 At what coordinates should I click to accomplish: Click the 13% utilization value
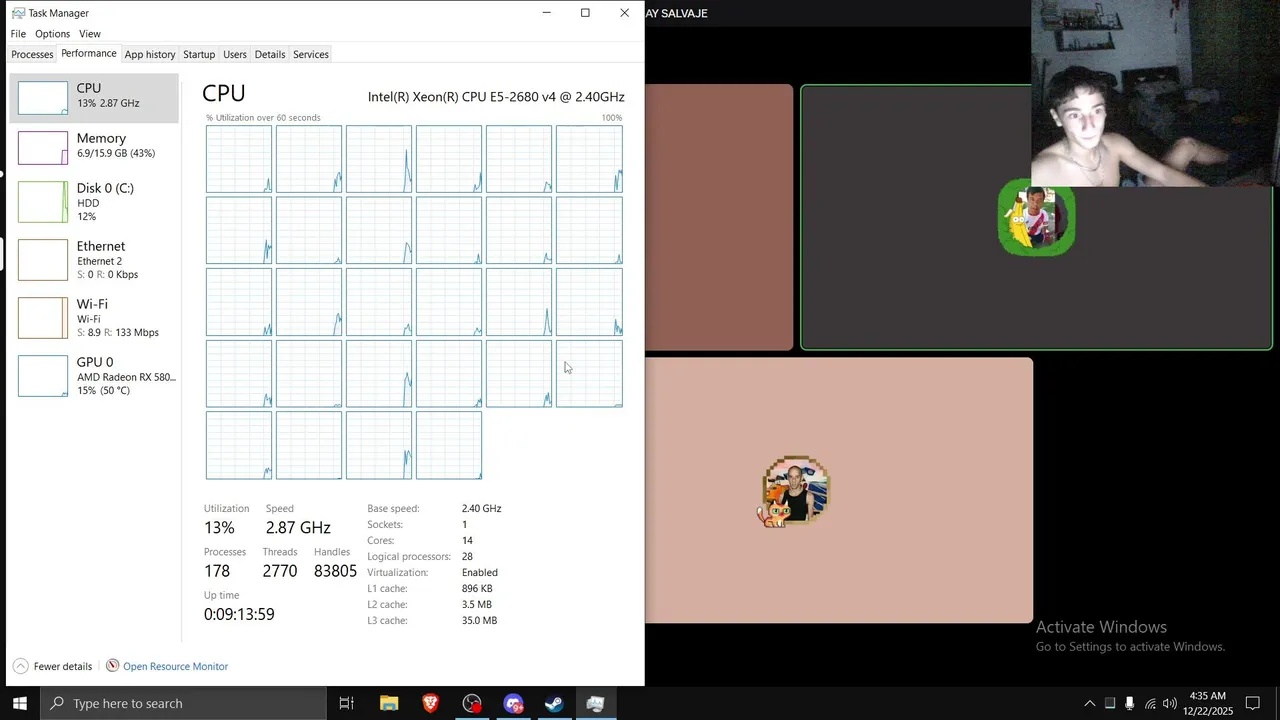[x=219, y=528]
